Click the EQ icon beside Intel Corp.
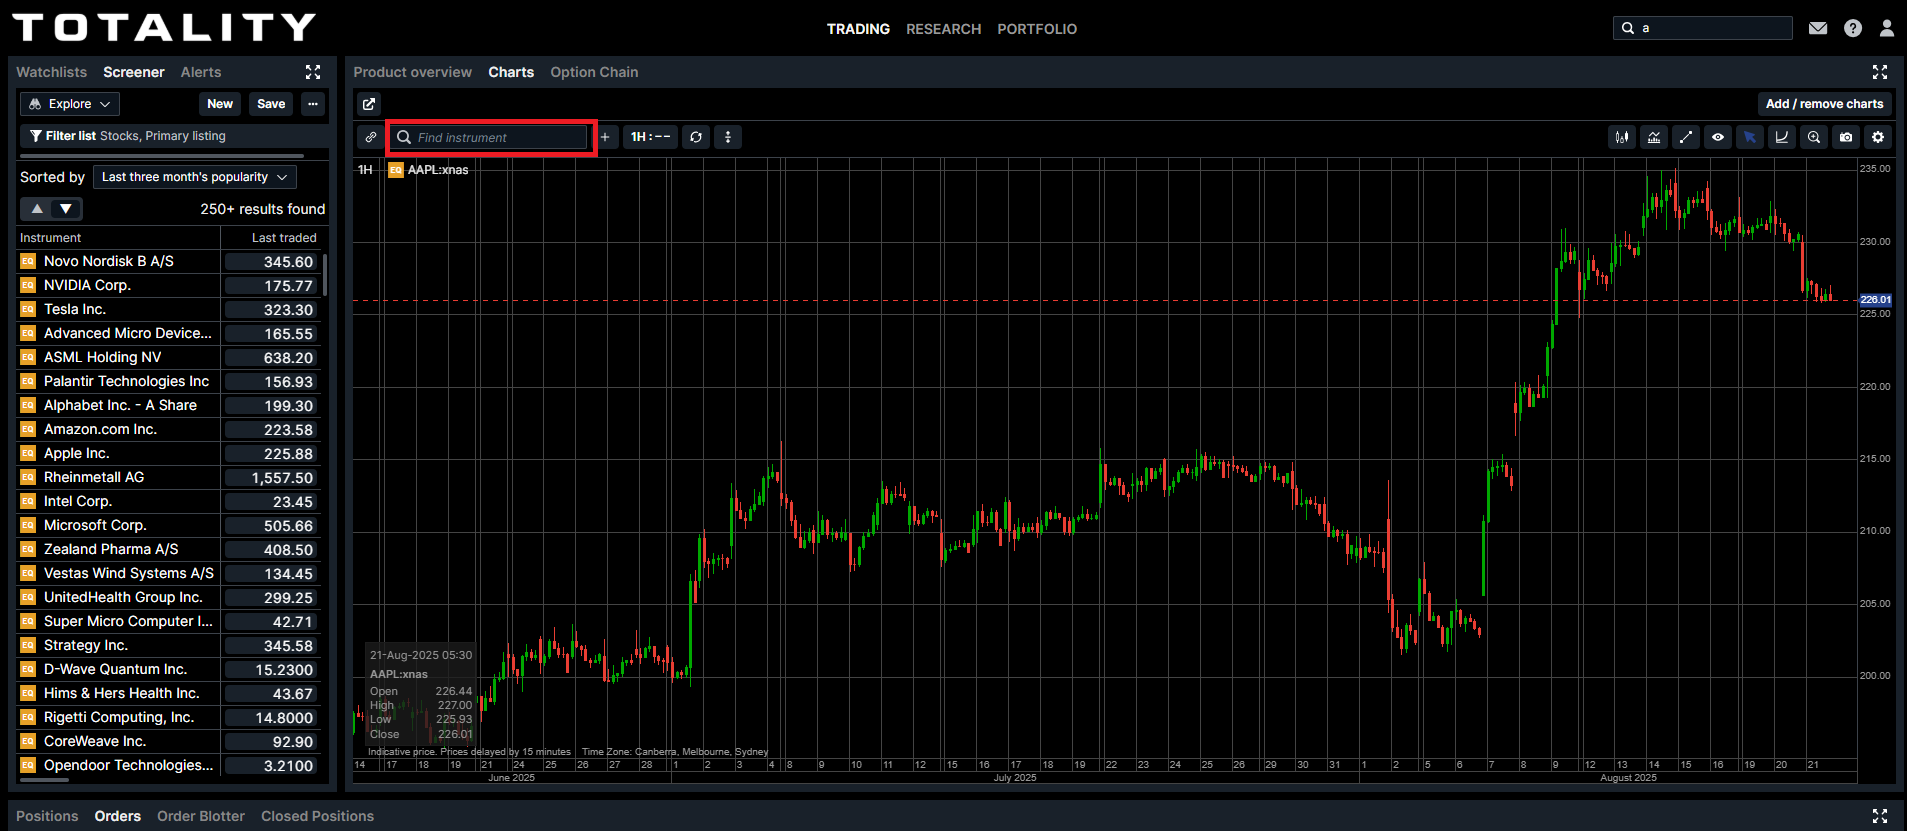The height and width of the screenshot is (831, 1907). [28, 501]
